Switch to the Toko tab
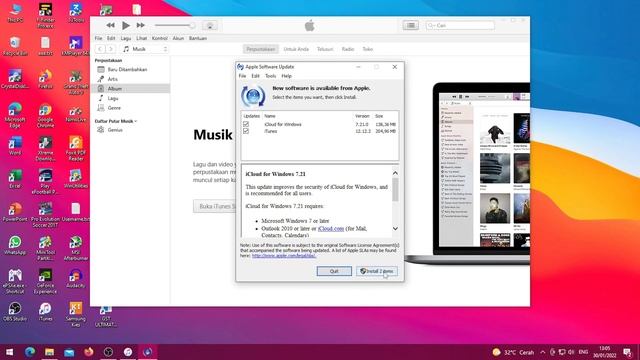The height and width of the screenshot is (360, 640). pos(368,49)
